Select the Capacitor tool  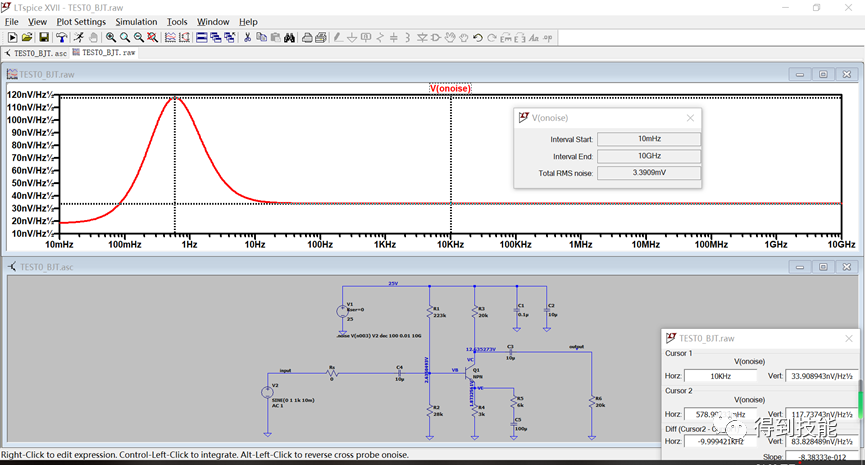pyautogui.click(x=394, y=38)
